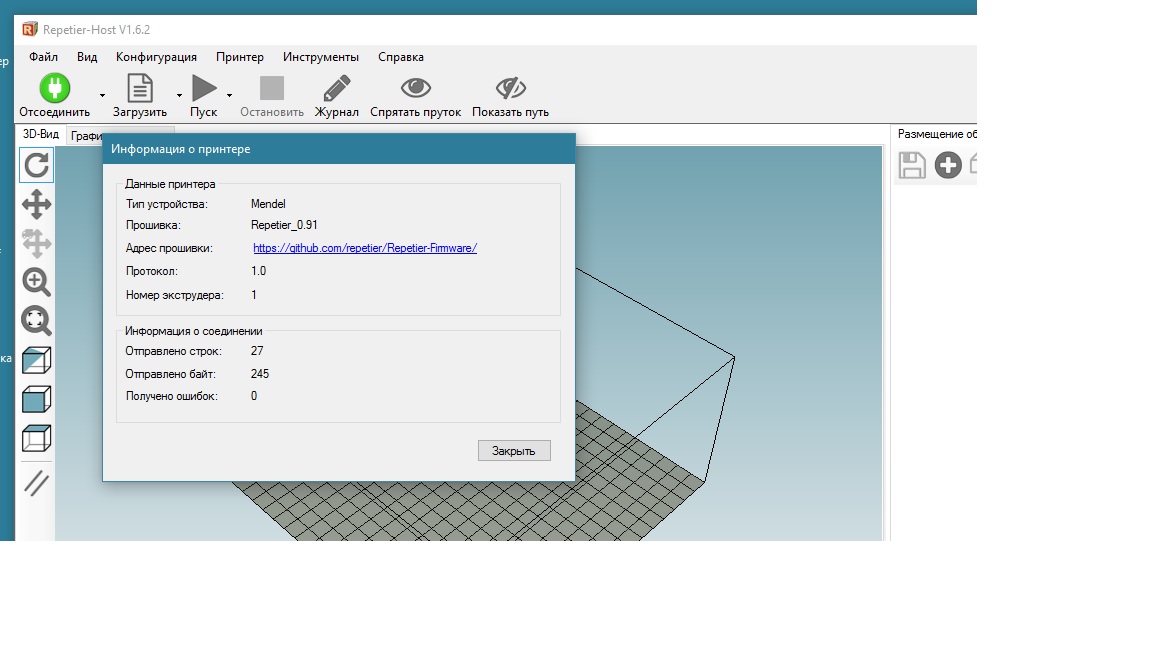Click the add object plus icon
Viewport: 1152px width, 648px height.
[948, 166]
